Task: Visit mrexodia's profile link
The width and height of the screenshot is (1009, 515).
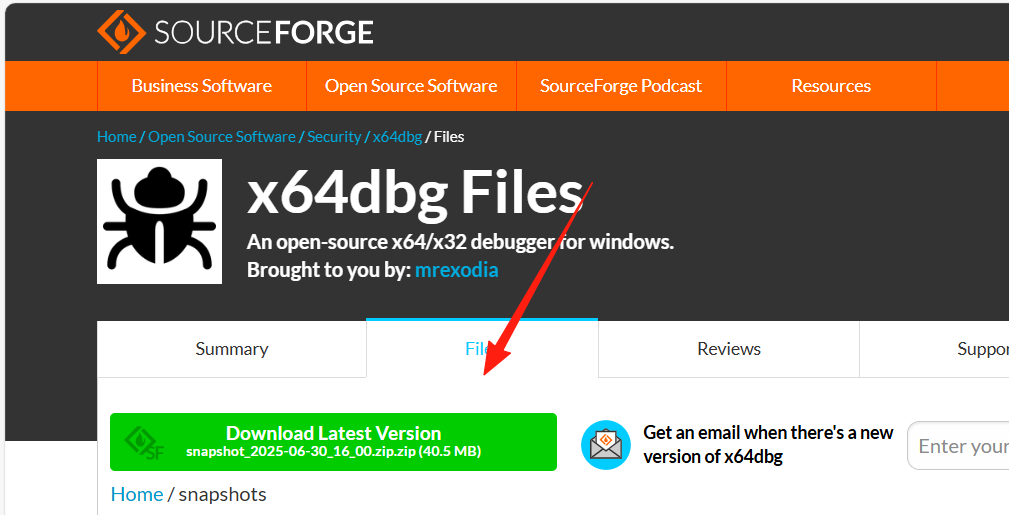Action: tap(457, 270)
